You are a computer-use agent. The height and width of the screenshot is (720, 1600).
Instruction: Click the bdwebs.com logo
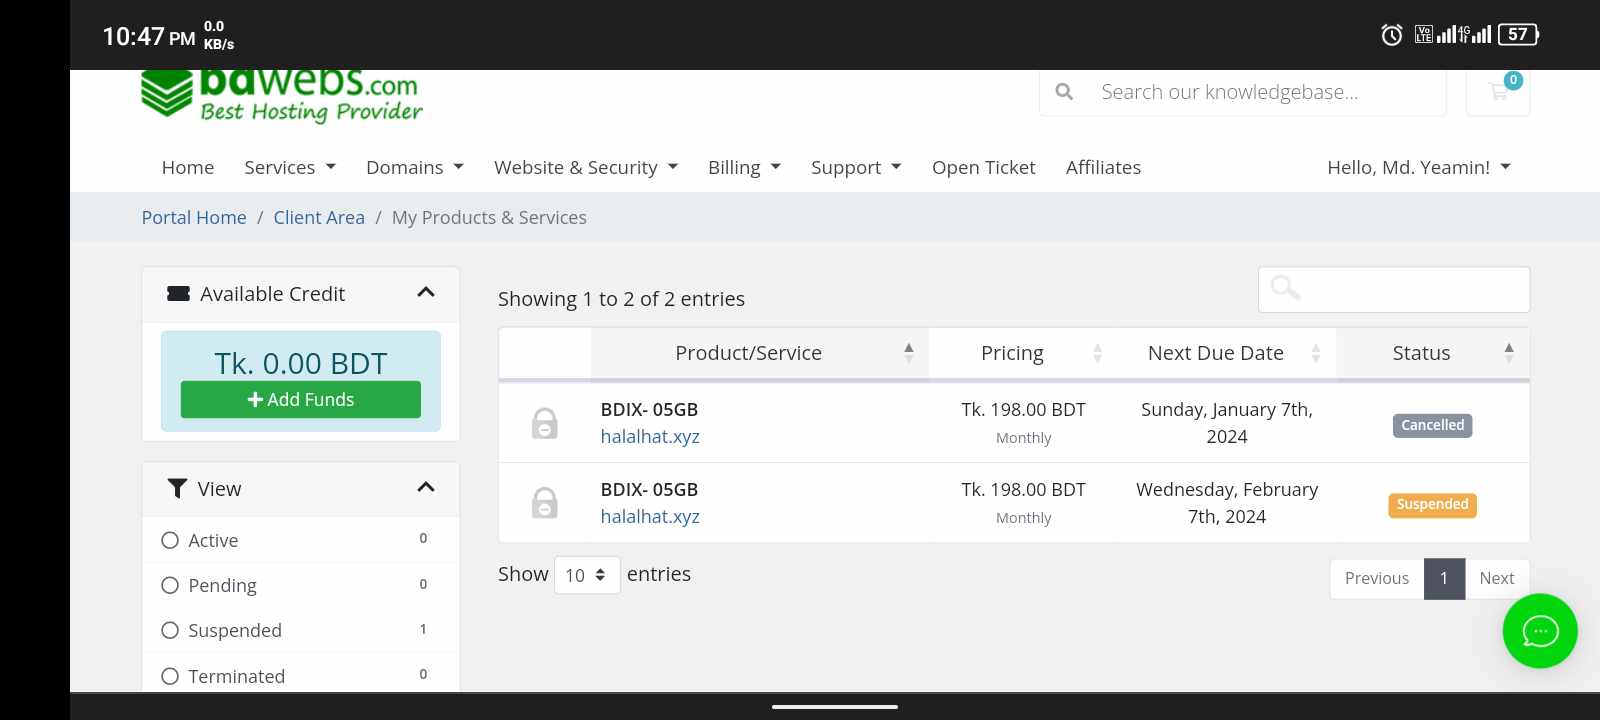(282, 96)
